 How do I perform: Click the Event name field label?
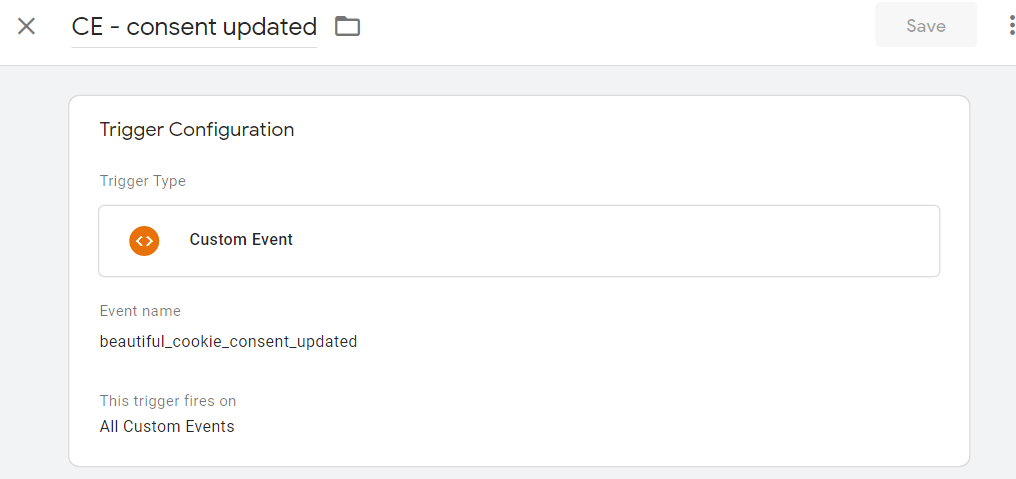click(140, 311)
